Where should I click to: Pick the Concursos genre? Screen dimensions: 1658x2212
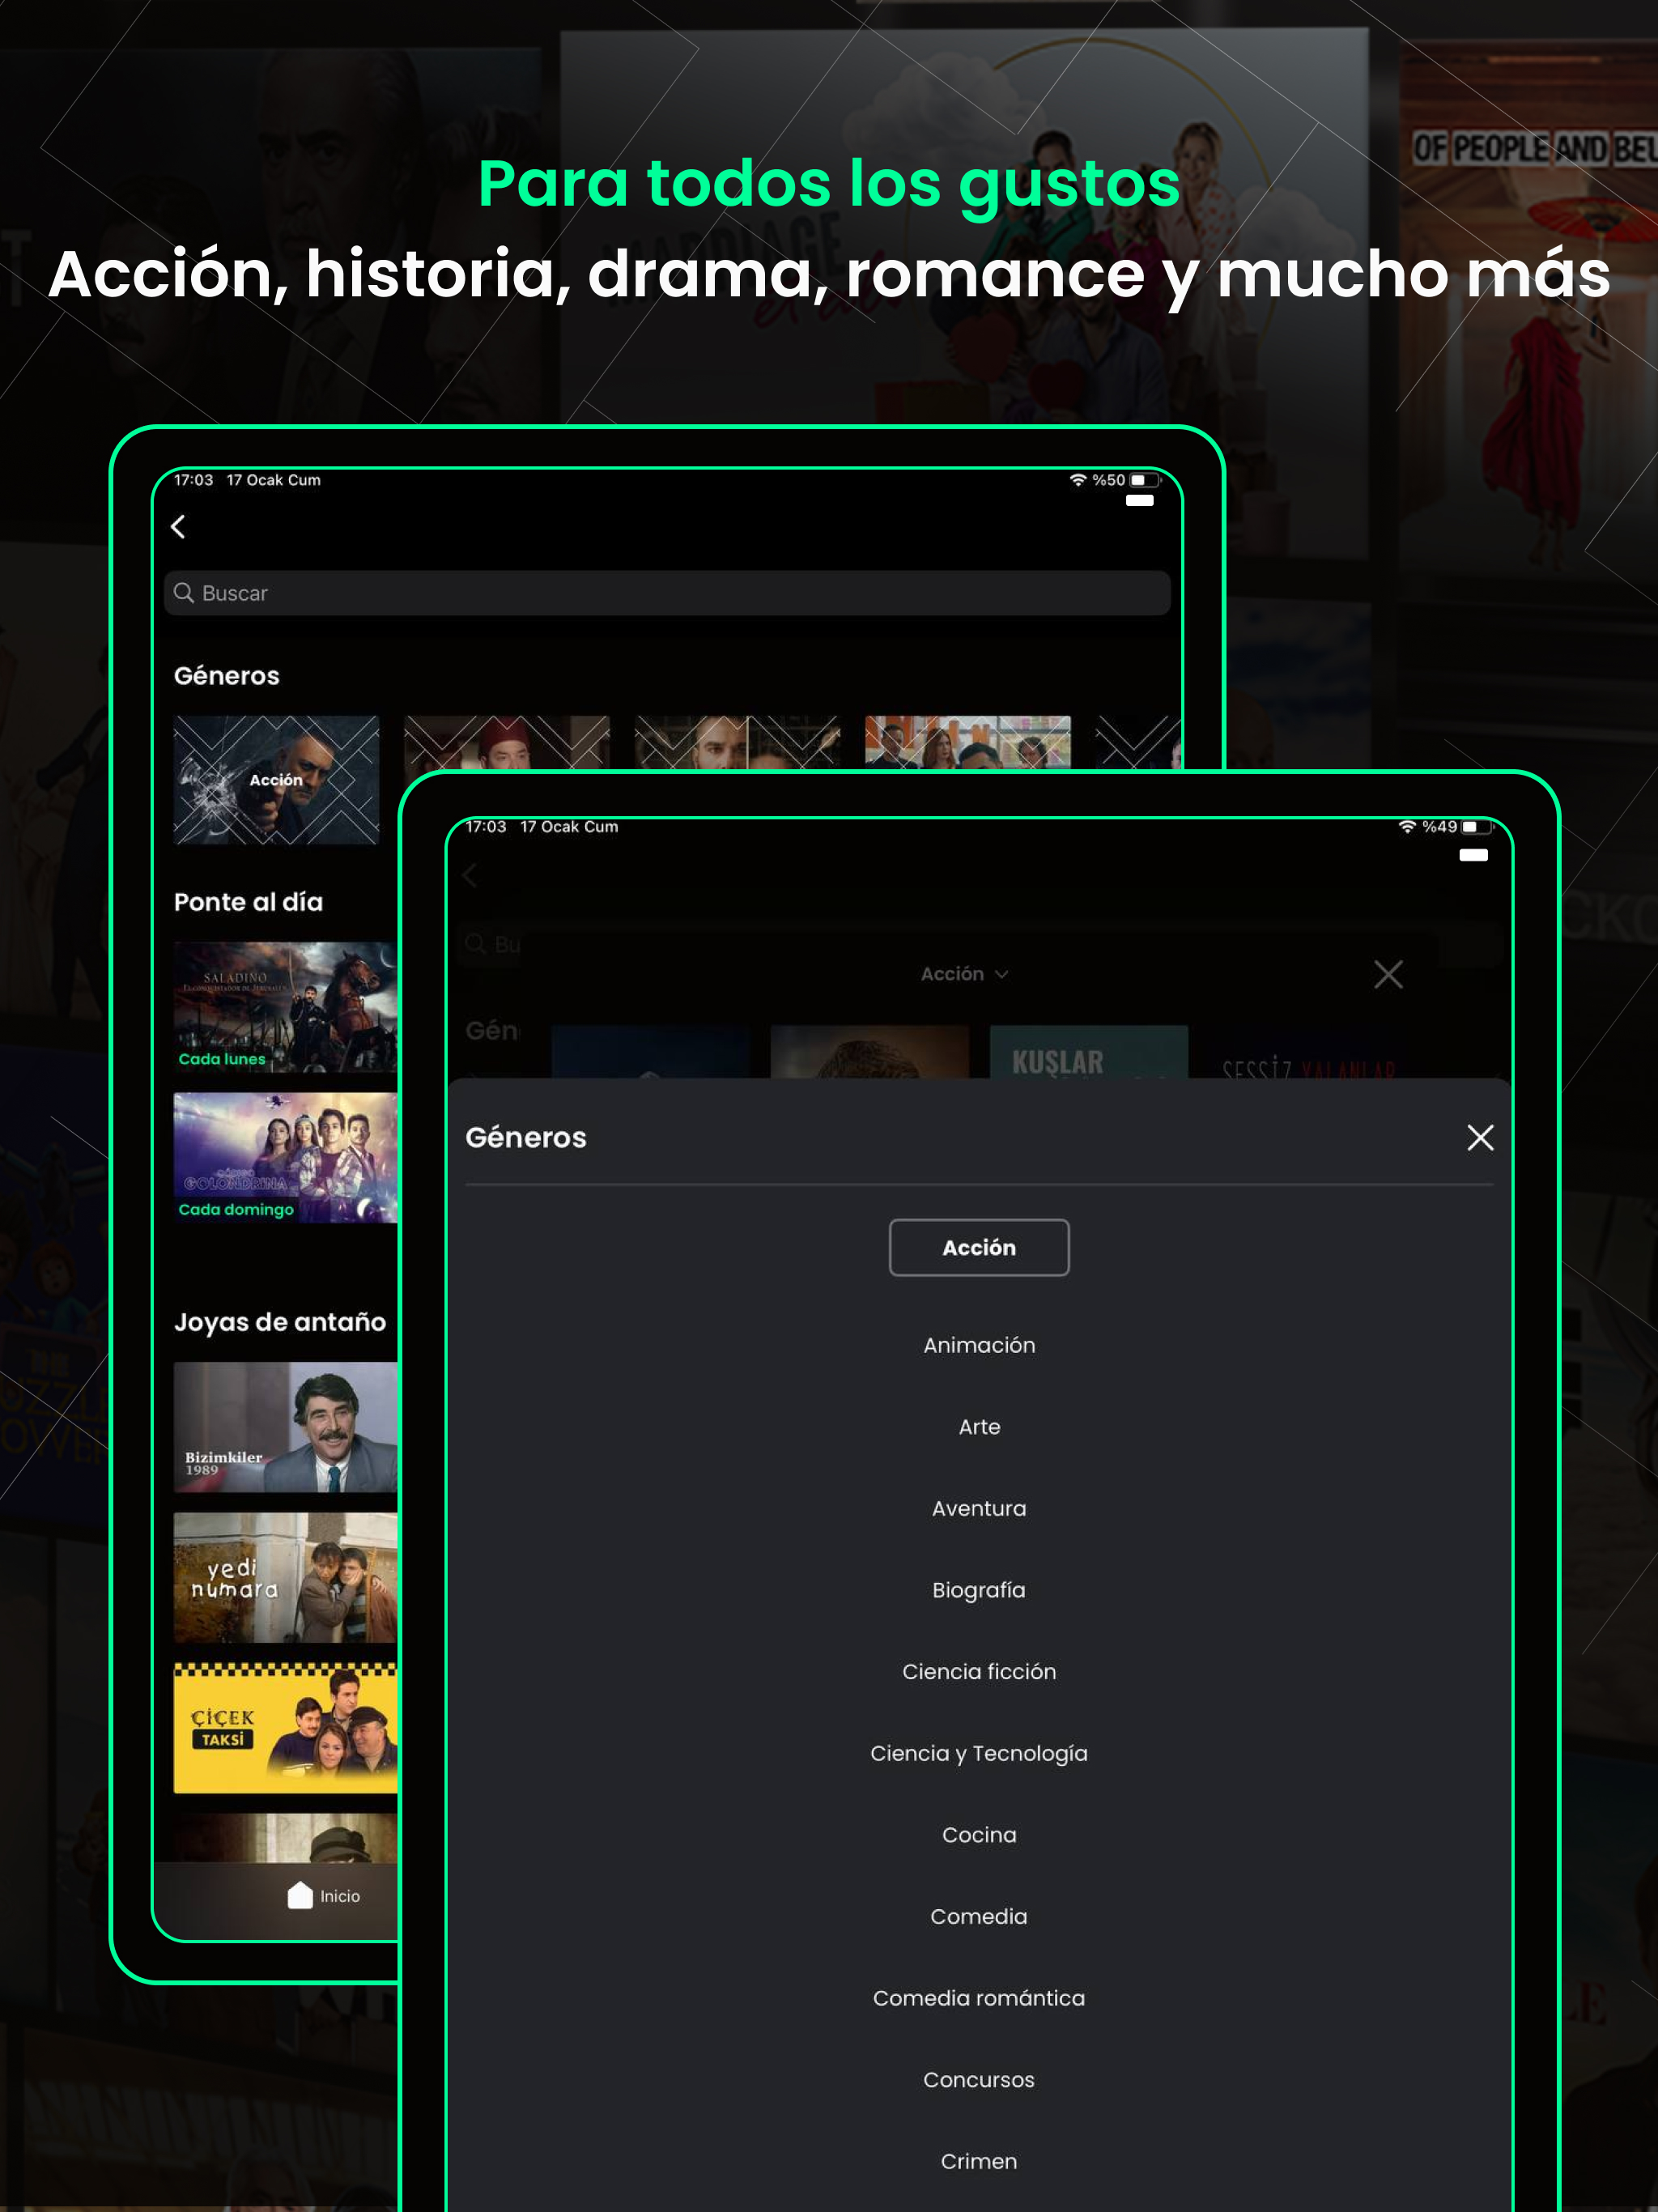pos(979,2080)
